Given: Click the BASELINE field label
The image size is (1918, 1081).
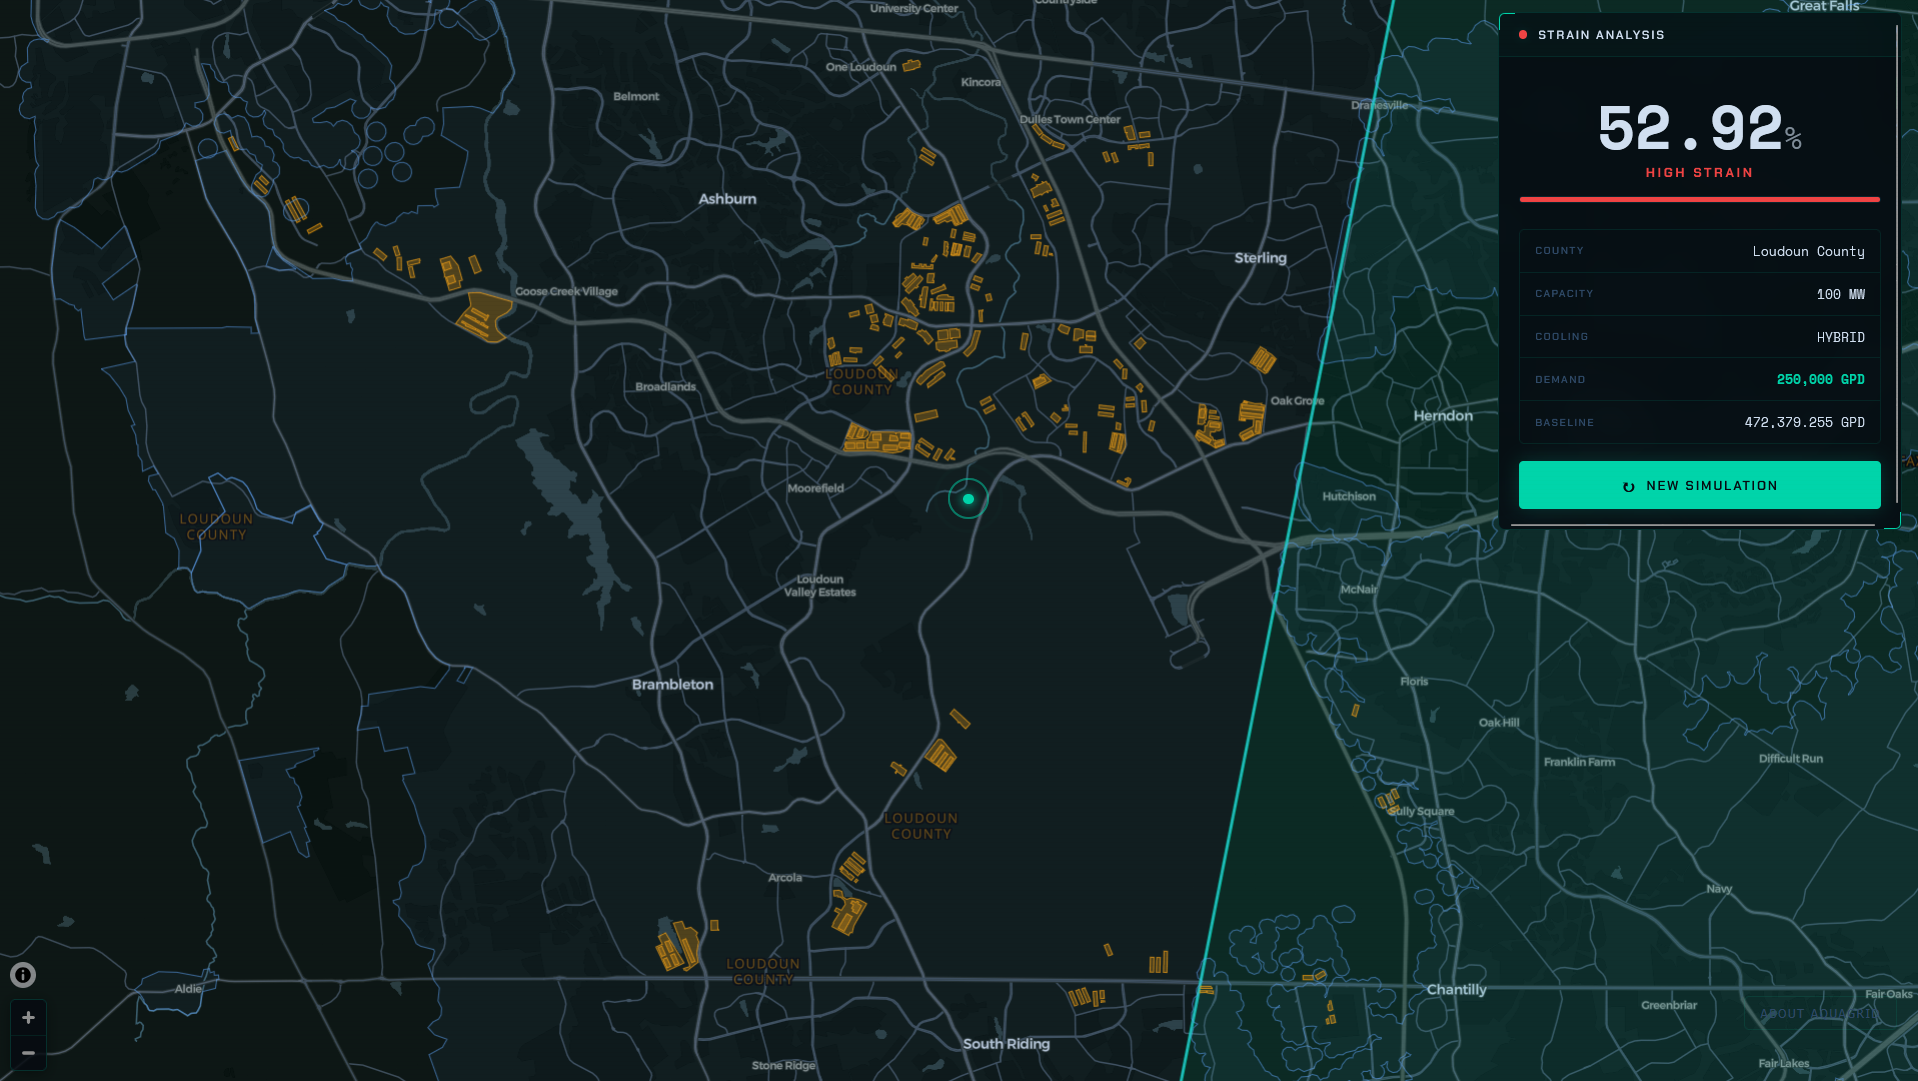Looking at the screenshot, I should click(1565, 423).
